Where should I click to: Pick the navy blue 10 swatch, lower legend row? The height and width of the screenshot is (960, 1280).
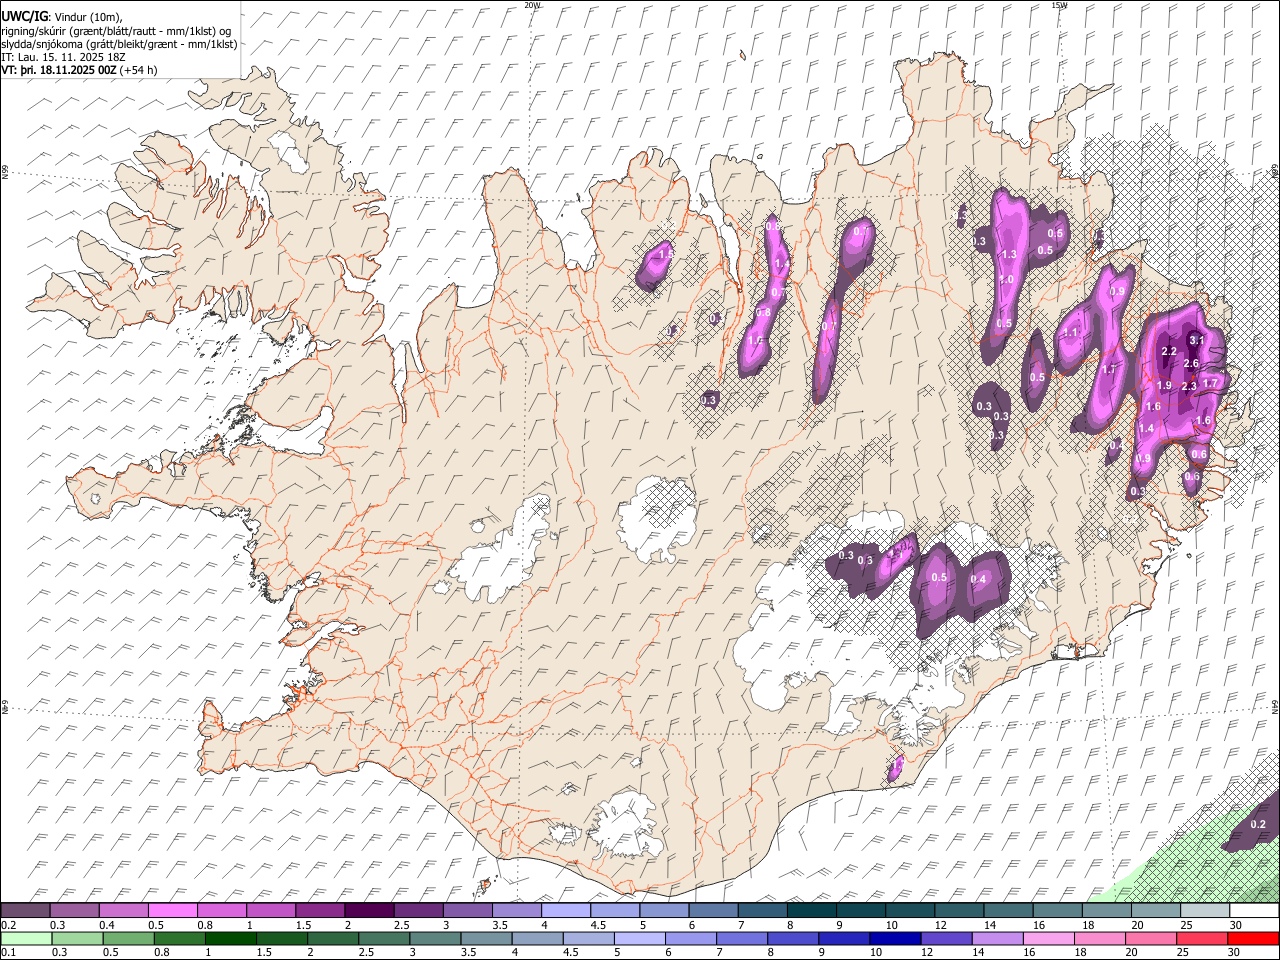pos(894,938)
